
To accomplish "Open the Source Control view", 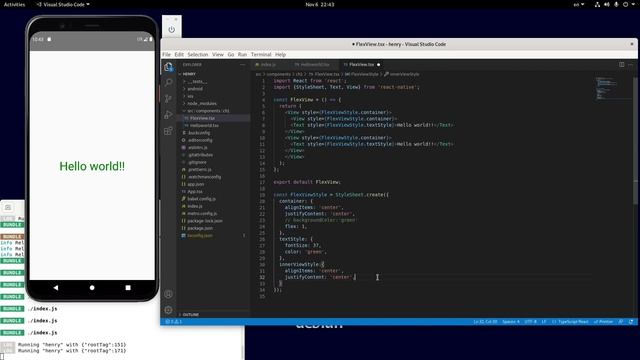I will coord(168,99).
